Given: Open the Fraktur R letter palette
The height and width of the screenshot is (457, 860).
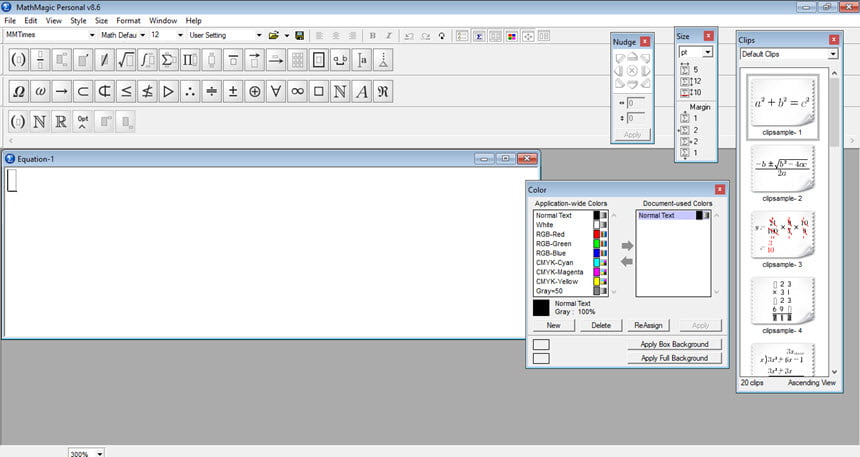Looking at the screenshot, I should [x=383, y=92].
